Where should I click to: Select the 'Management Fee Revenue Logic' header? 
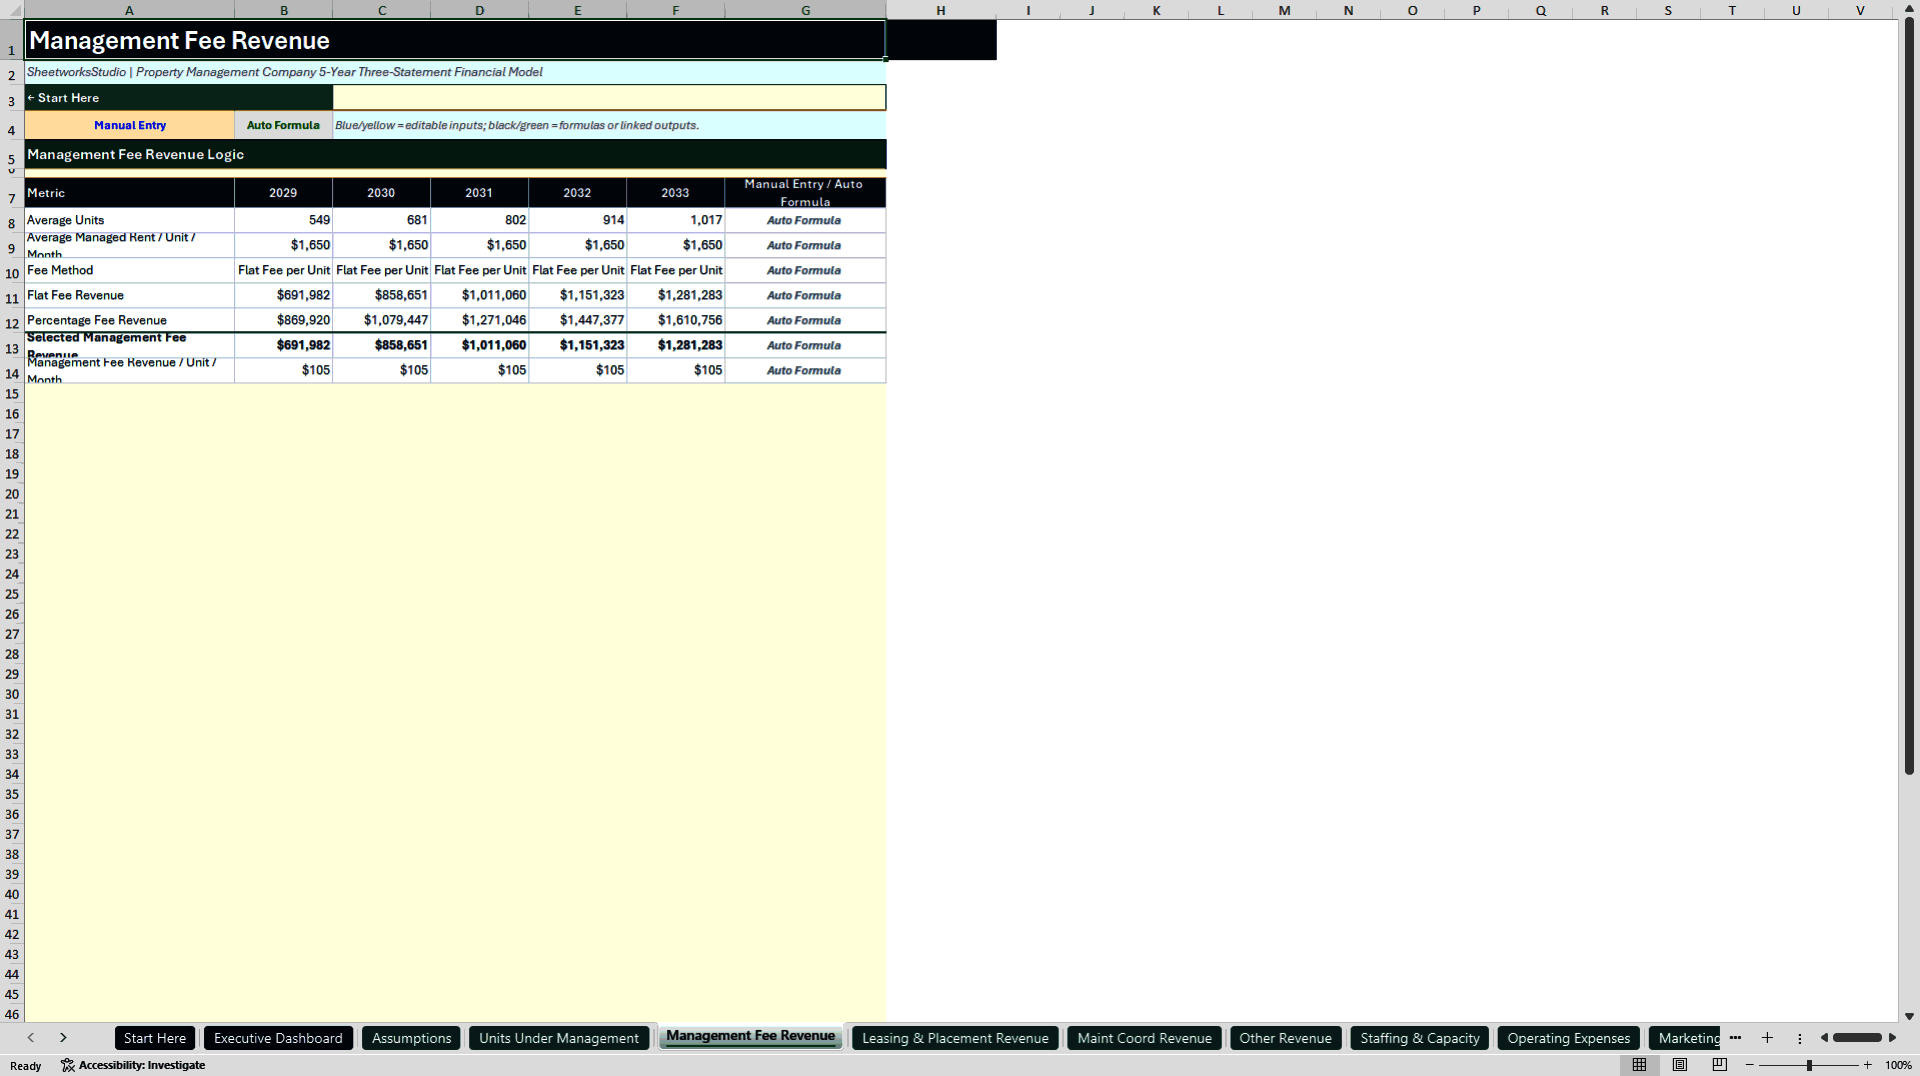[x=455, y=154]
